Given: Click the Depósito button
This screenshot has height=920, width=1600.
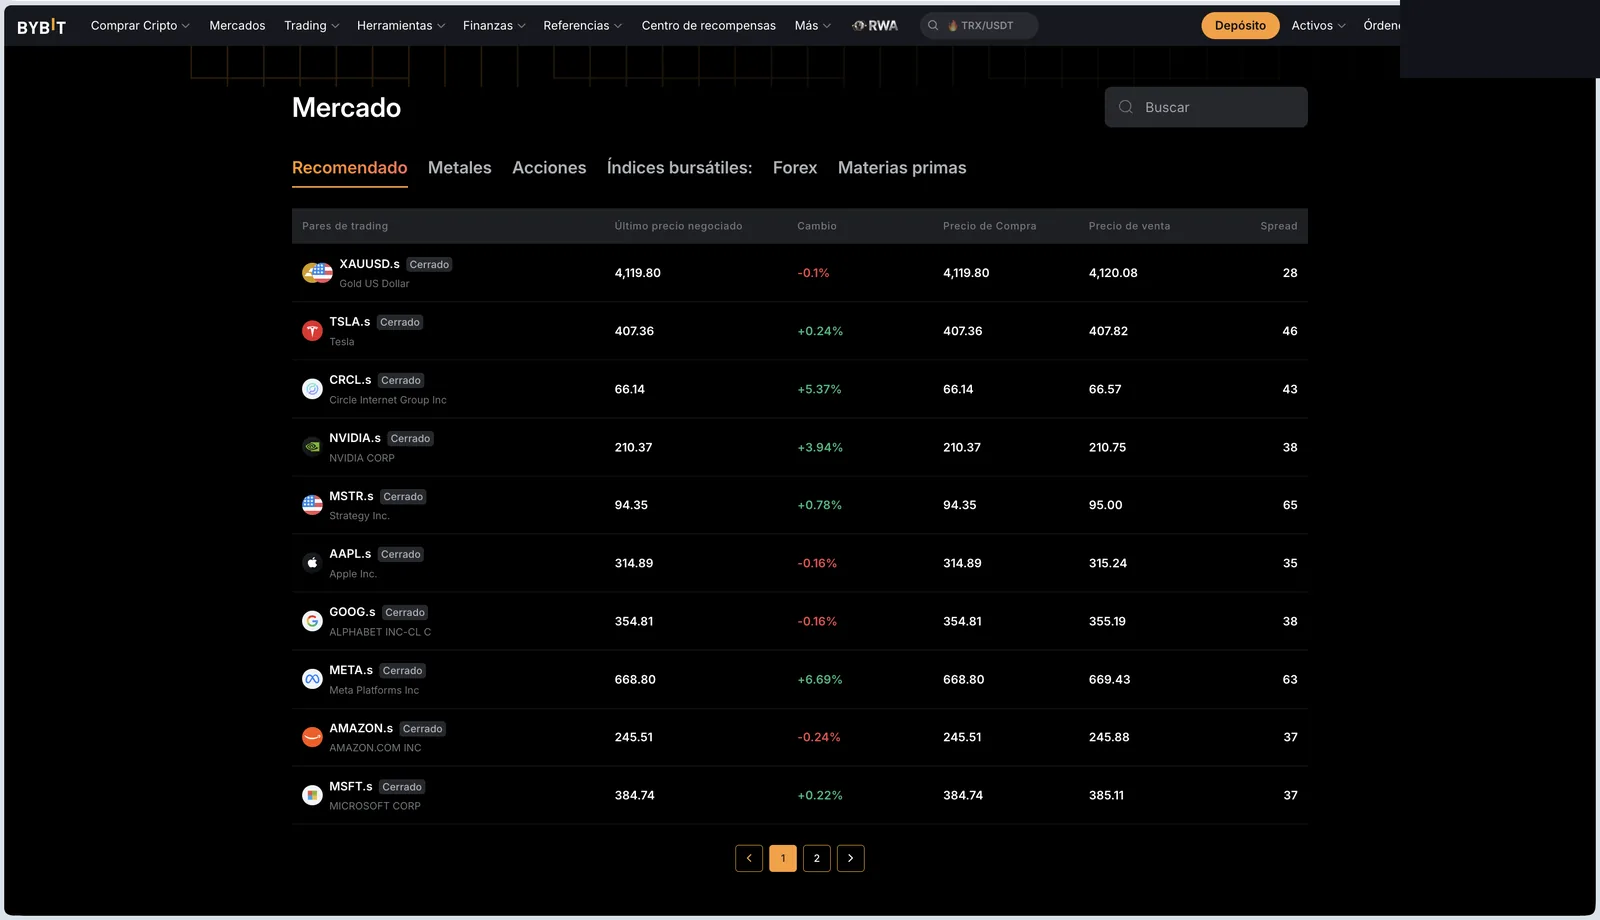Looking at the screenshot, I should tap(1240, 26).
